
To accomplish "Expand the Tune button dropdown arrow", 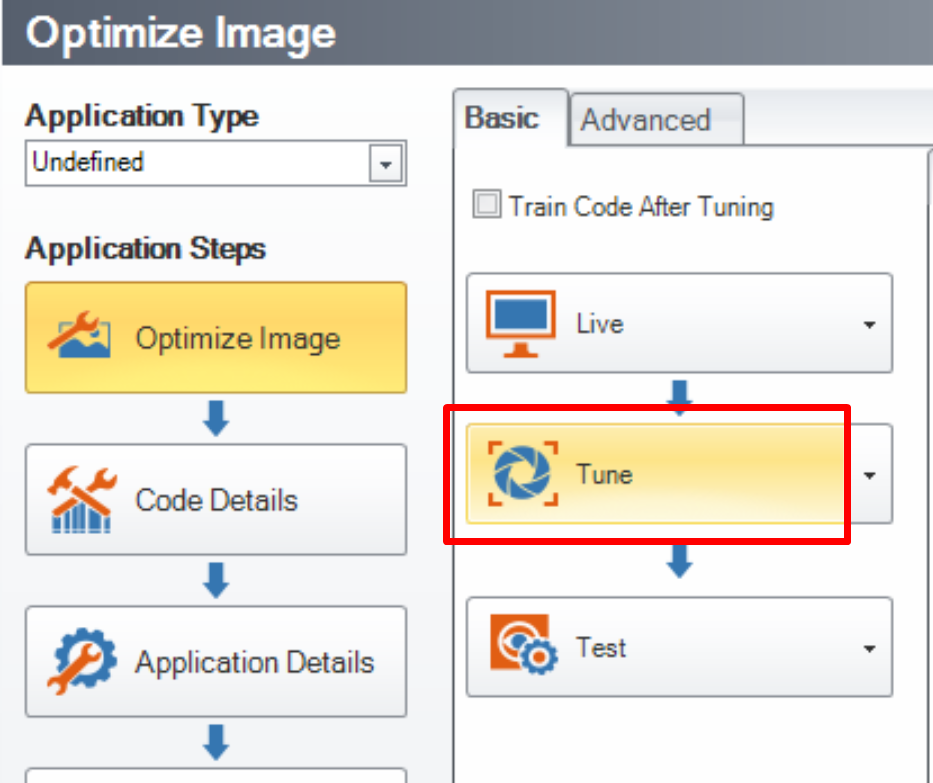I will click(x=869, y=474).
